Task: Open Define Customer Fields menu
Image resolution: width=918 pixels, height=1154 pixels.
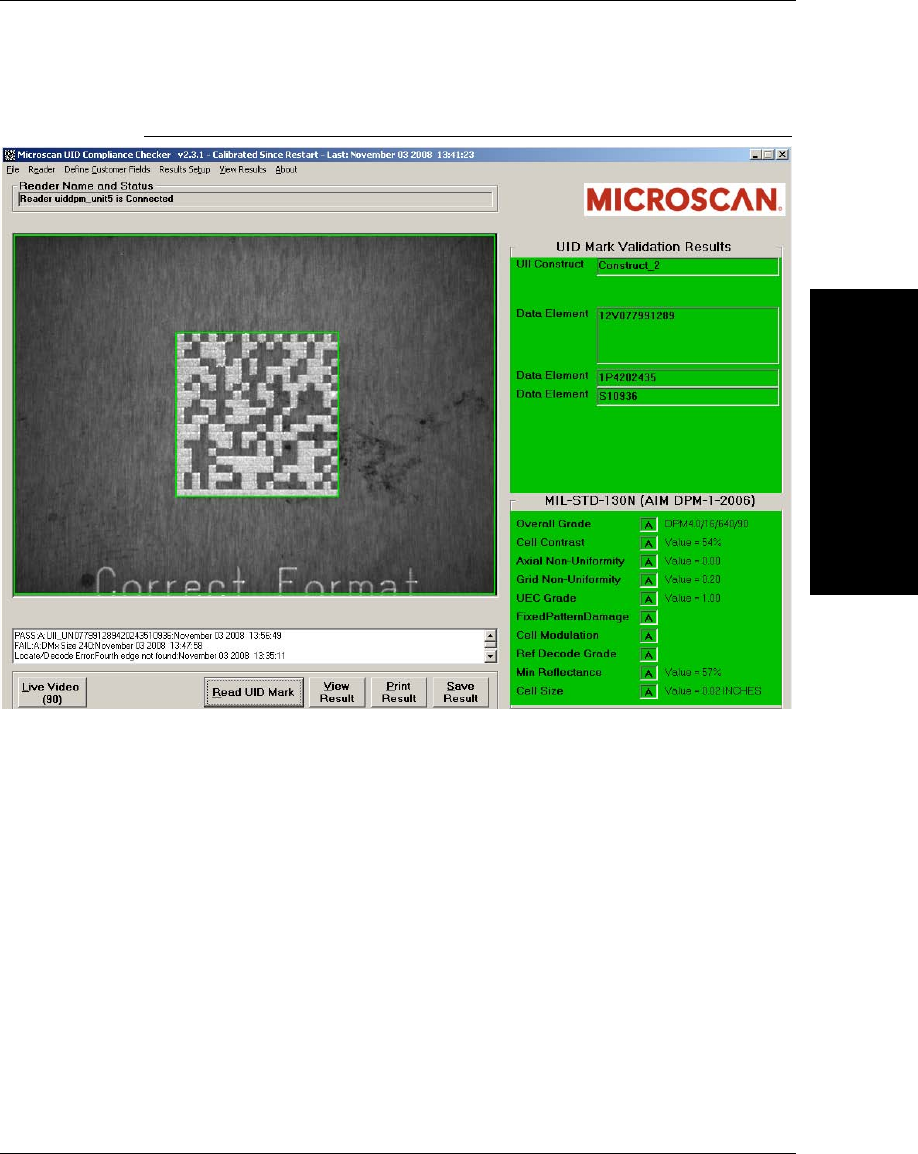Action: click(x=107, y=169)
